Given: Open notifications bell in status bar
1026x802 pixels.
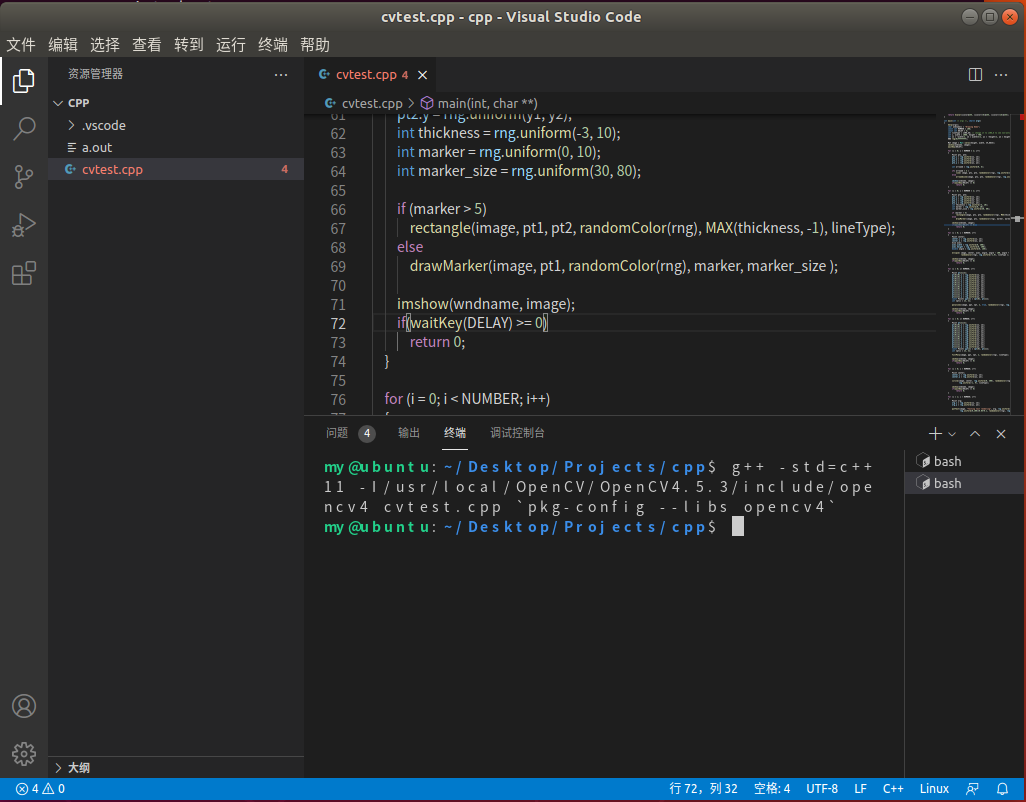Looking at the screenshot, I should (1002, 789).
